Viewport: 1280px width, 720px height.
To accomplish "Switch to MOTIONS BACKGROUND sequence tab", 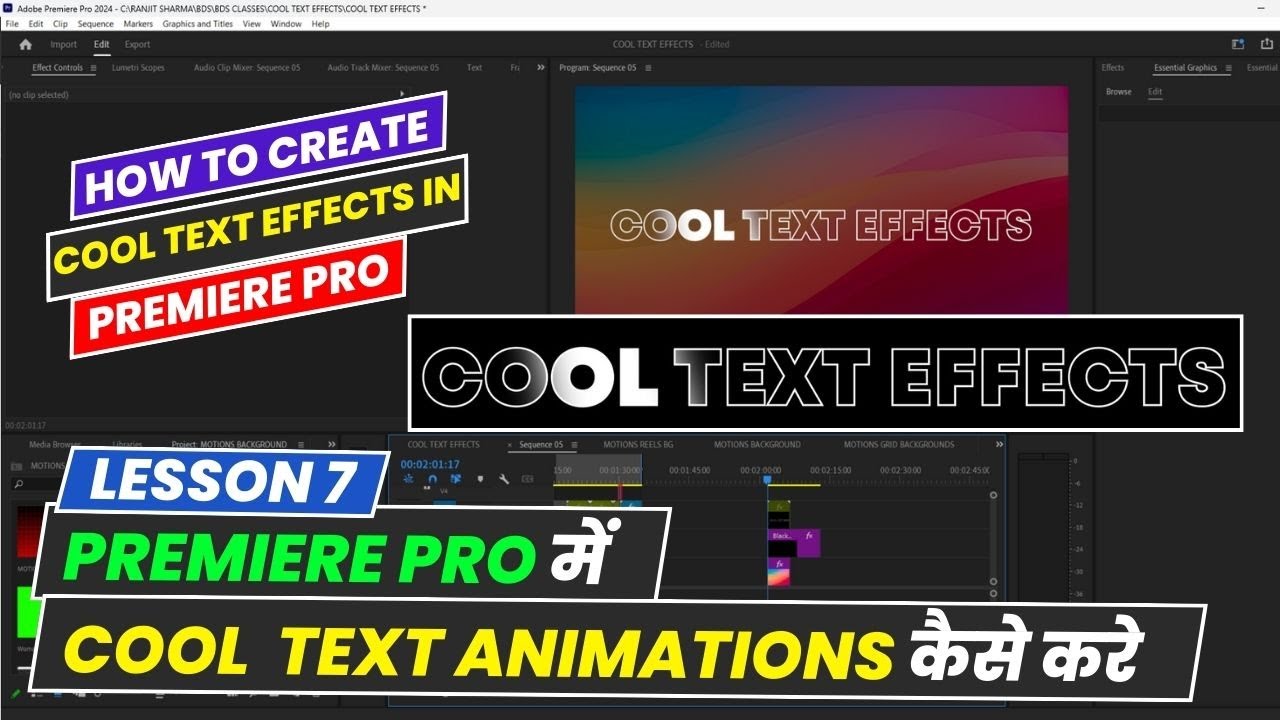I will click(x=757, y=445).
